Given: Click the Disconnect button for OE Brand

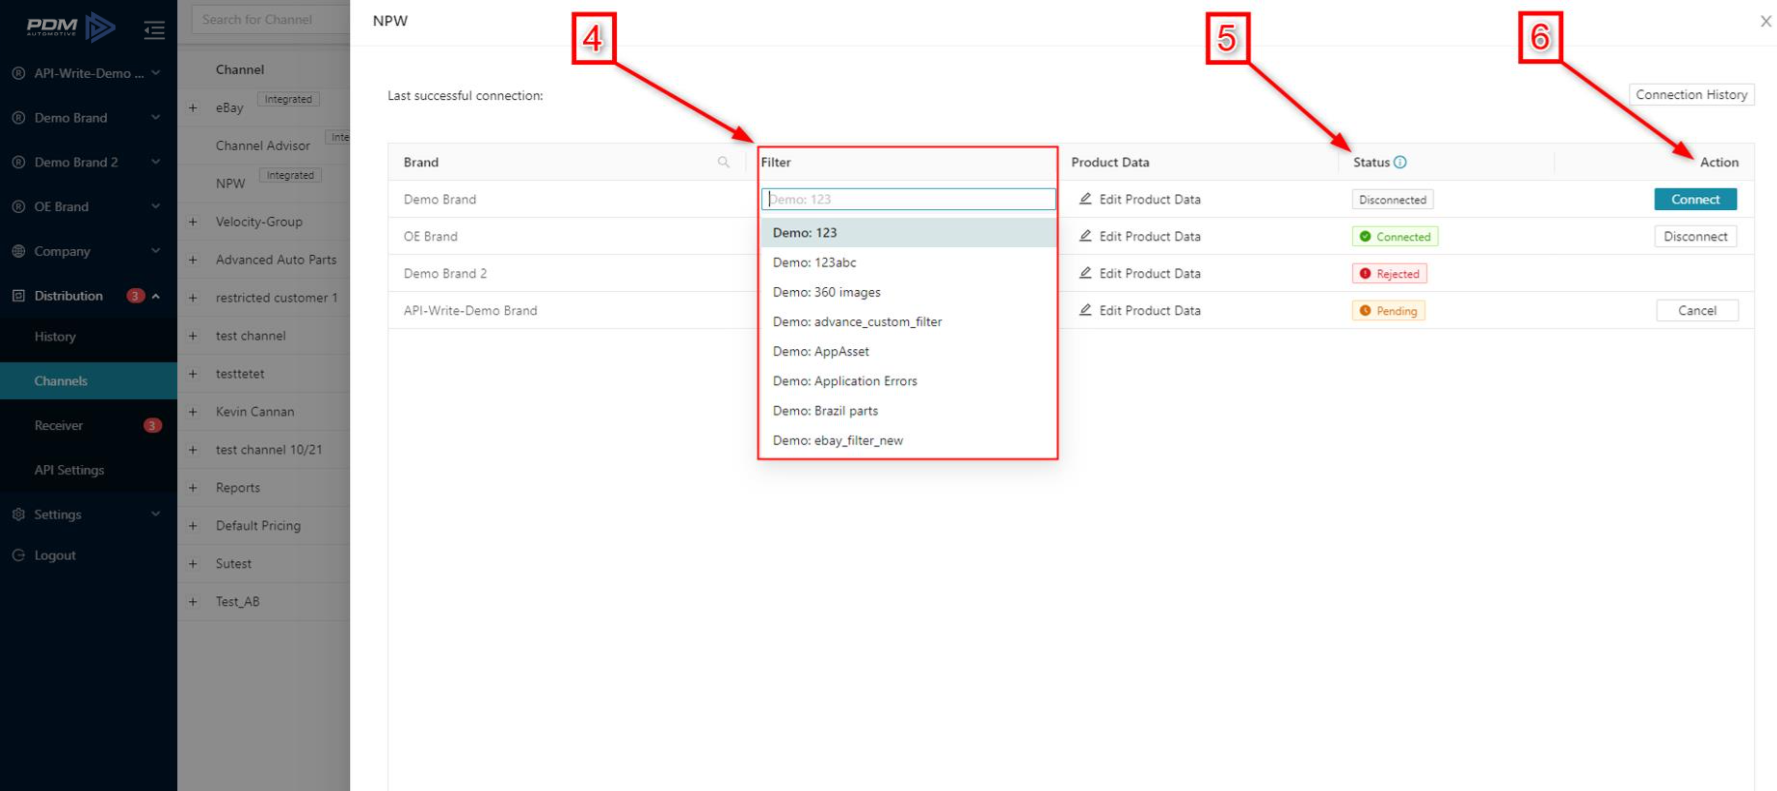Looking at the screenshot, I should [1695, 237].
